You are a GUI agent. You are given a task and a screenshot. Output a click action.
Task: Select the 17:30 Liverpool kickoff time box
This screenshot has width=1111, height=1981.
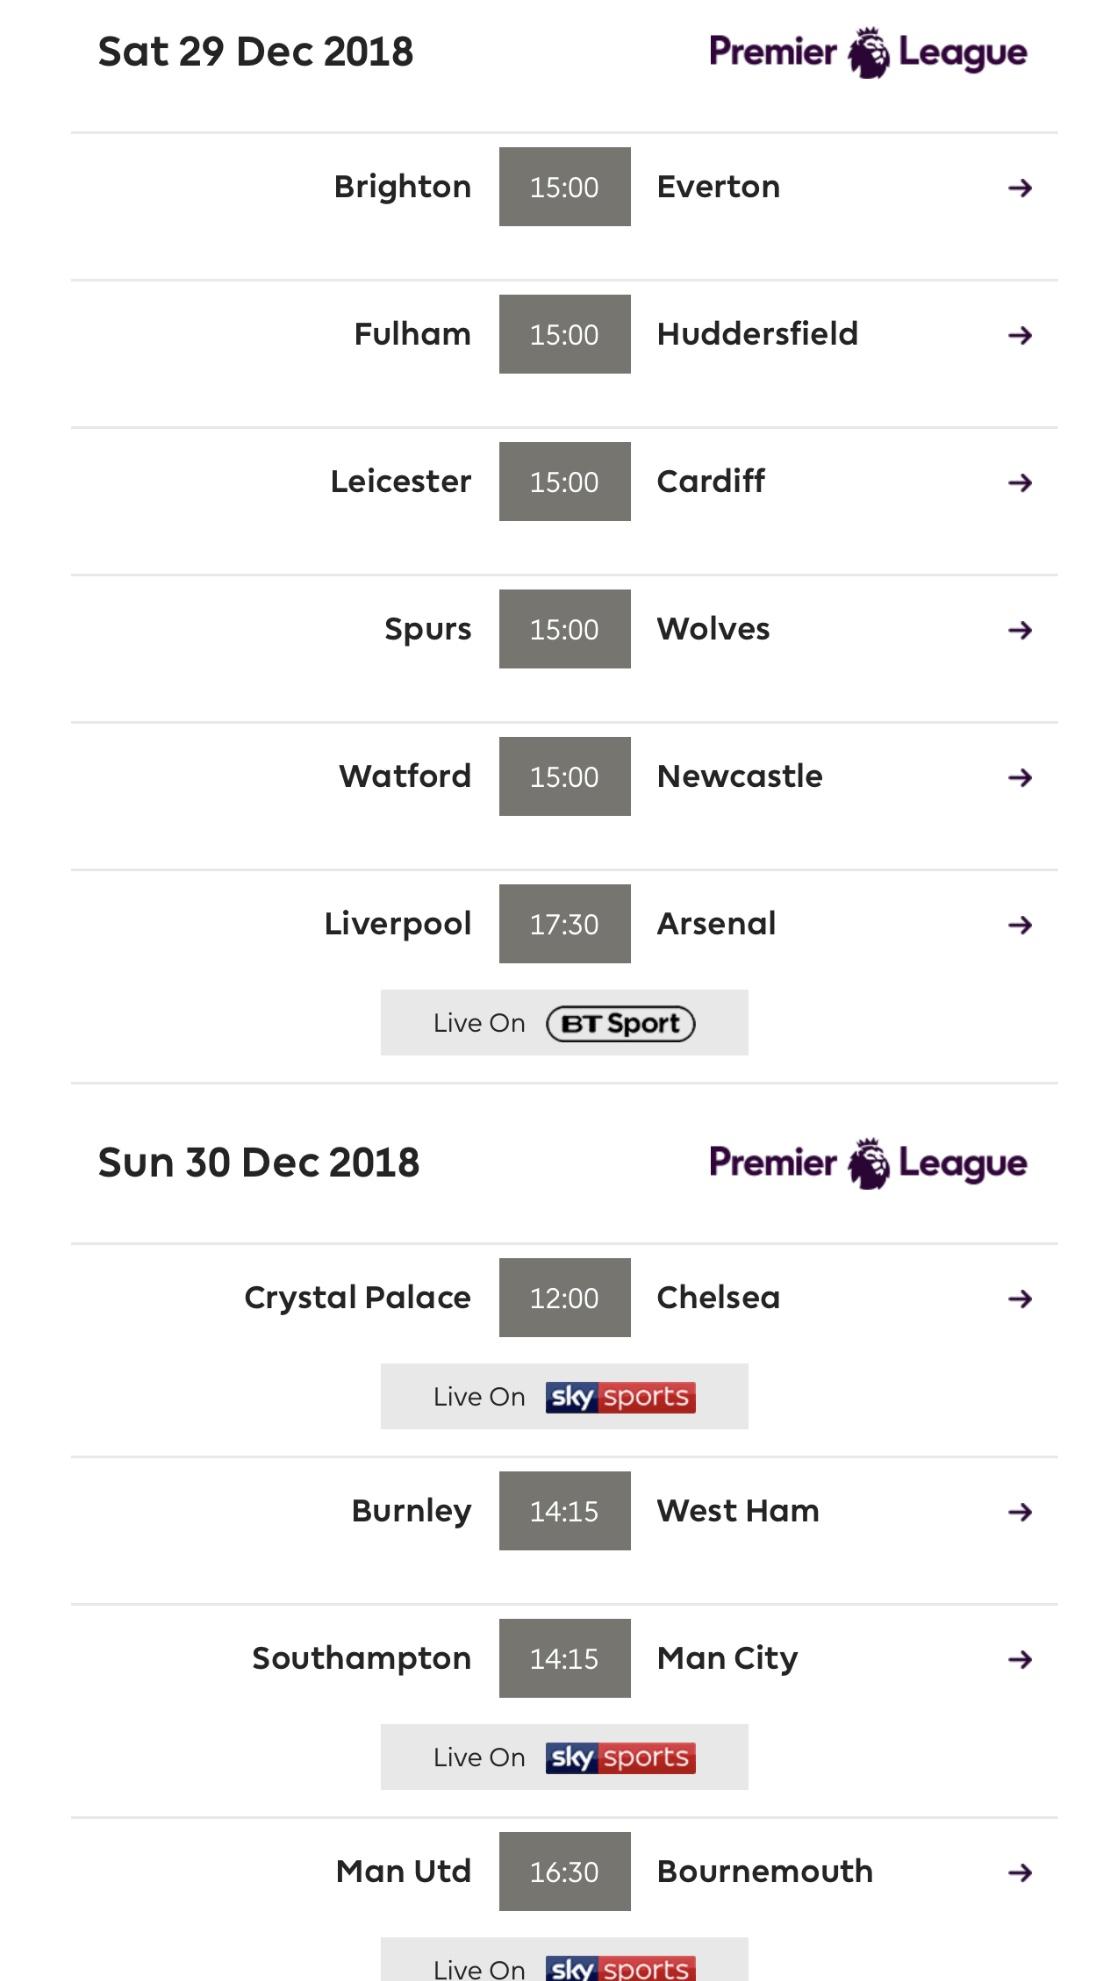coord(564,924)
